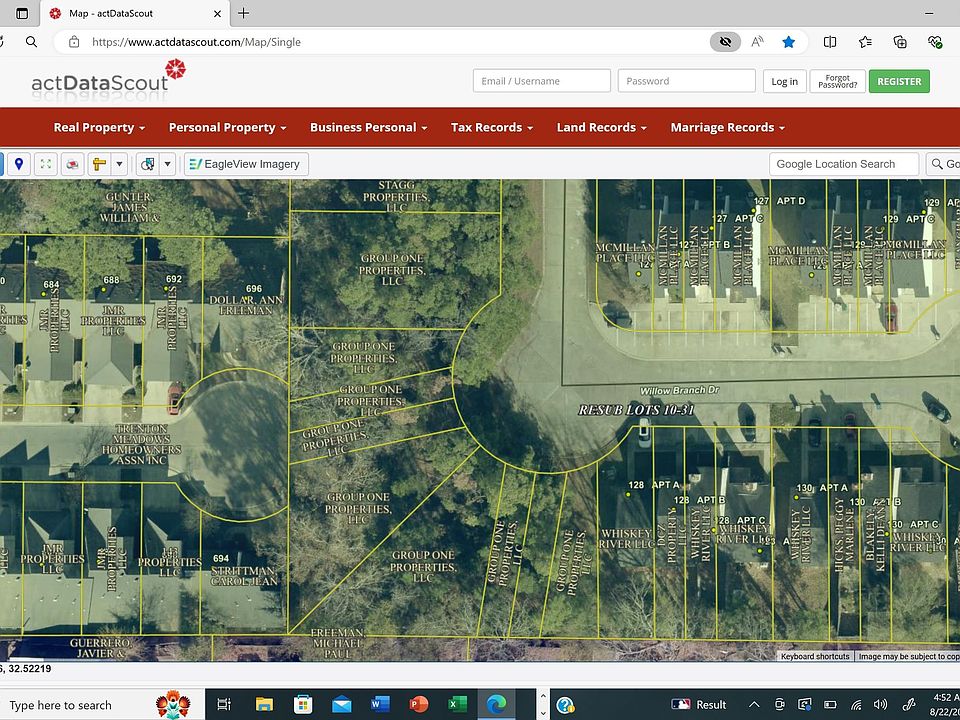This screenshot has width=960, height=720.
Task: Click the TRENTON MEADOWS HOMEOWNERS ASSN INC label
Action: click(x=141, y=444)
